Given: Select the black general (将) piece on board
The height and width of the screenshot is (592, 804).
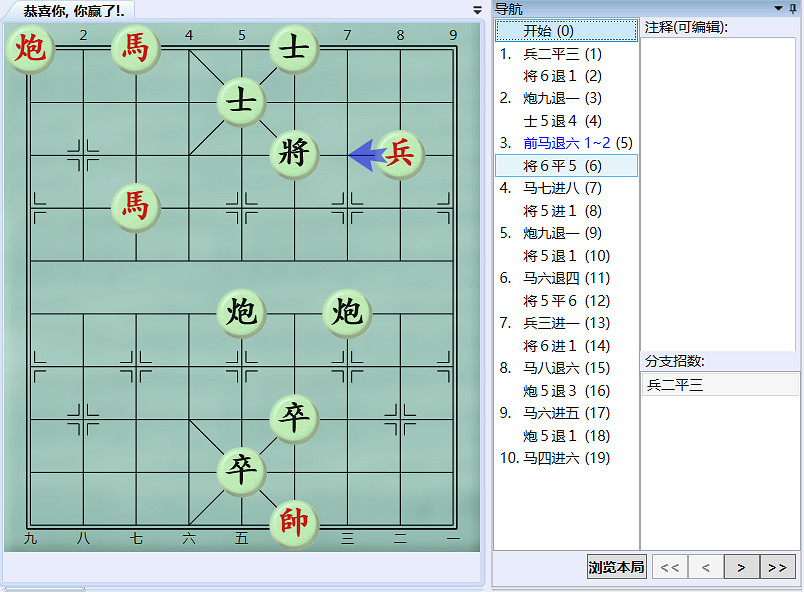Looking at the screenshot, I should (293, 154).
